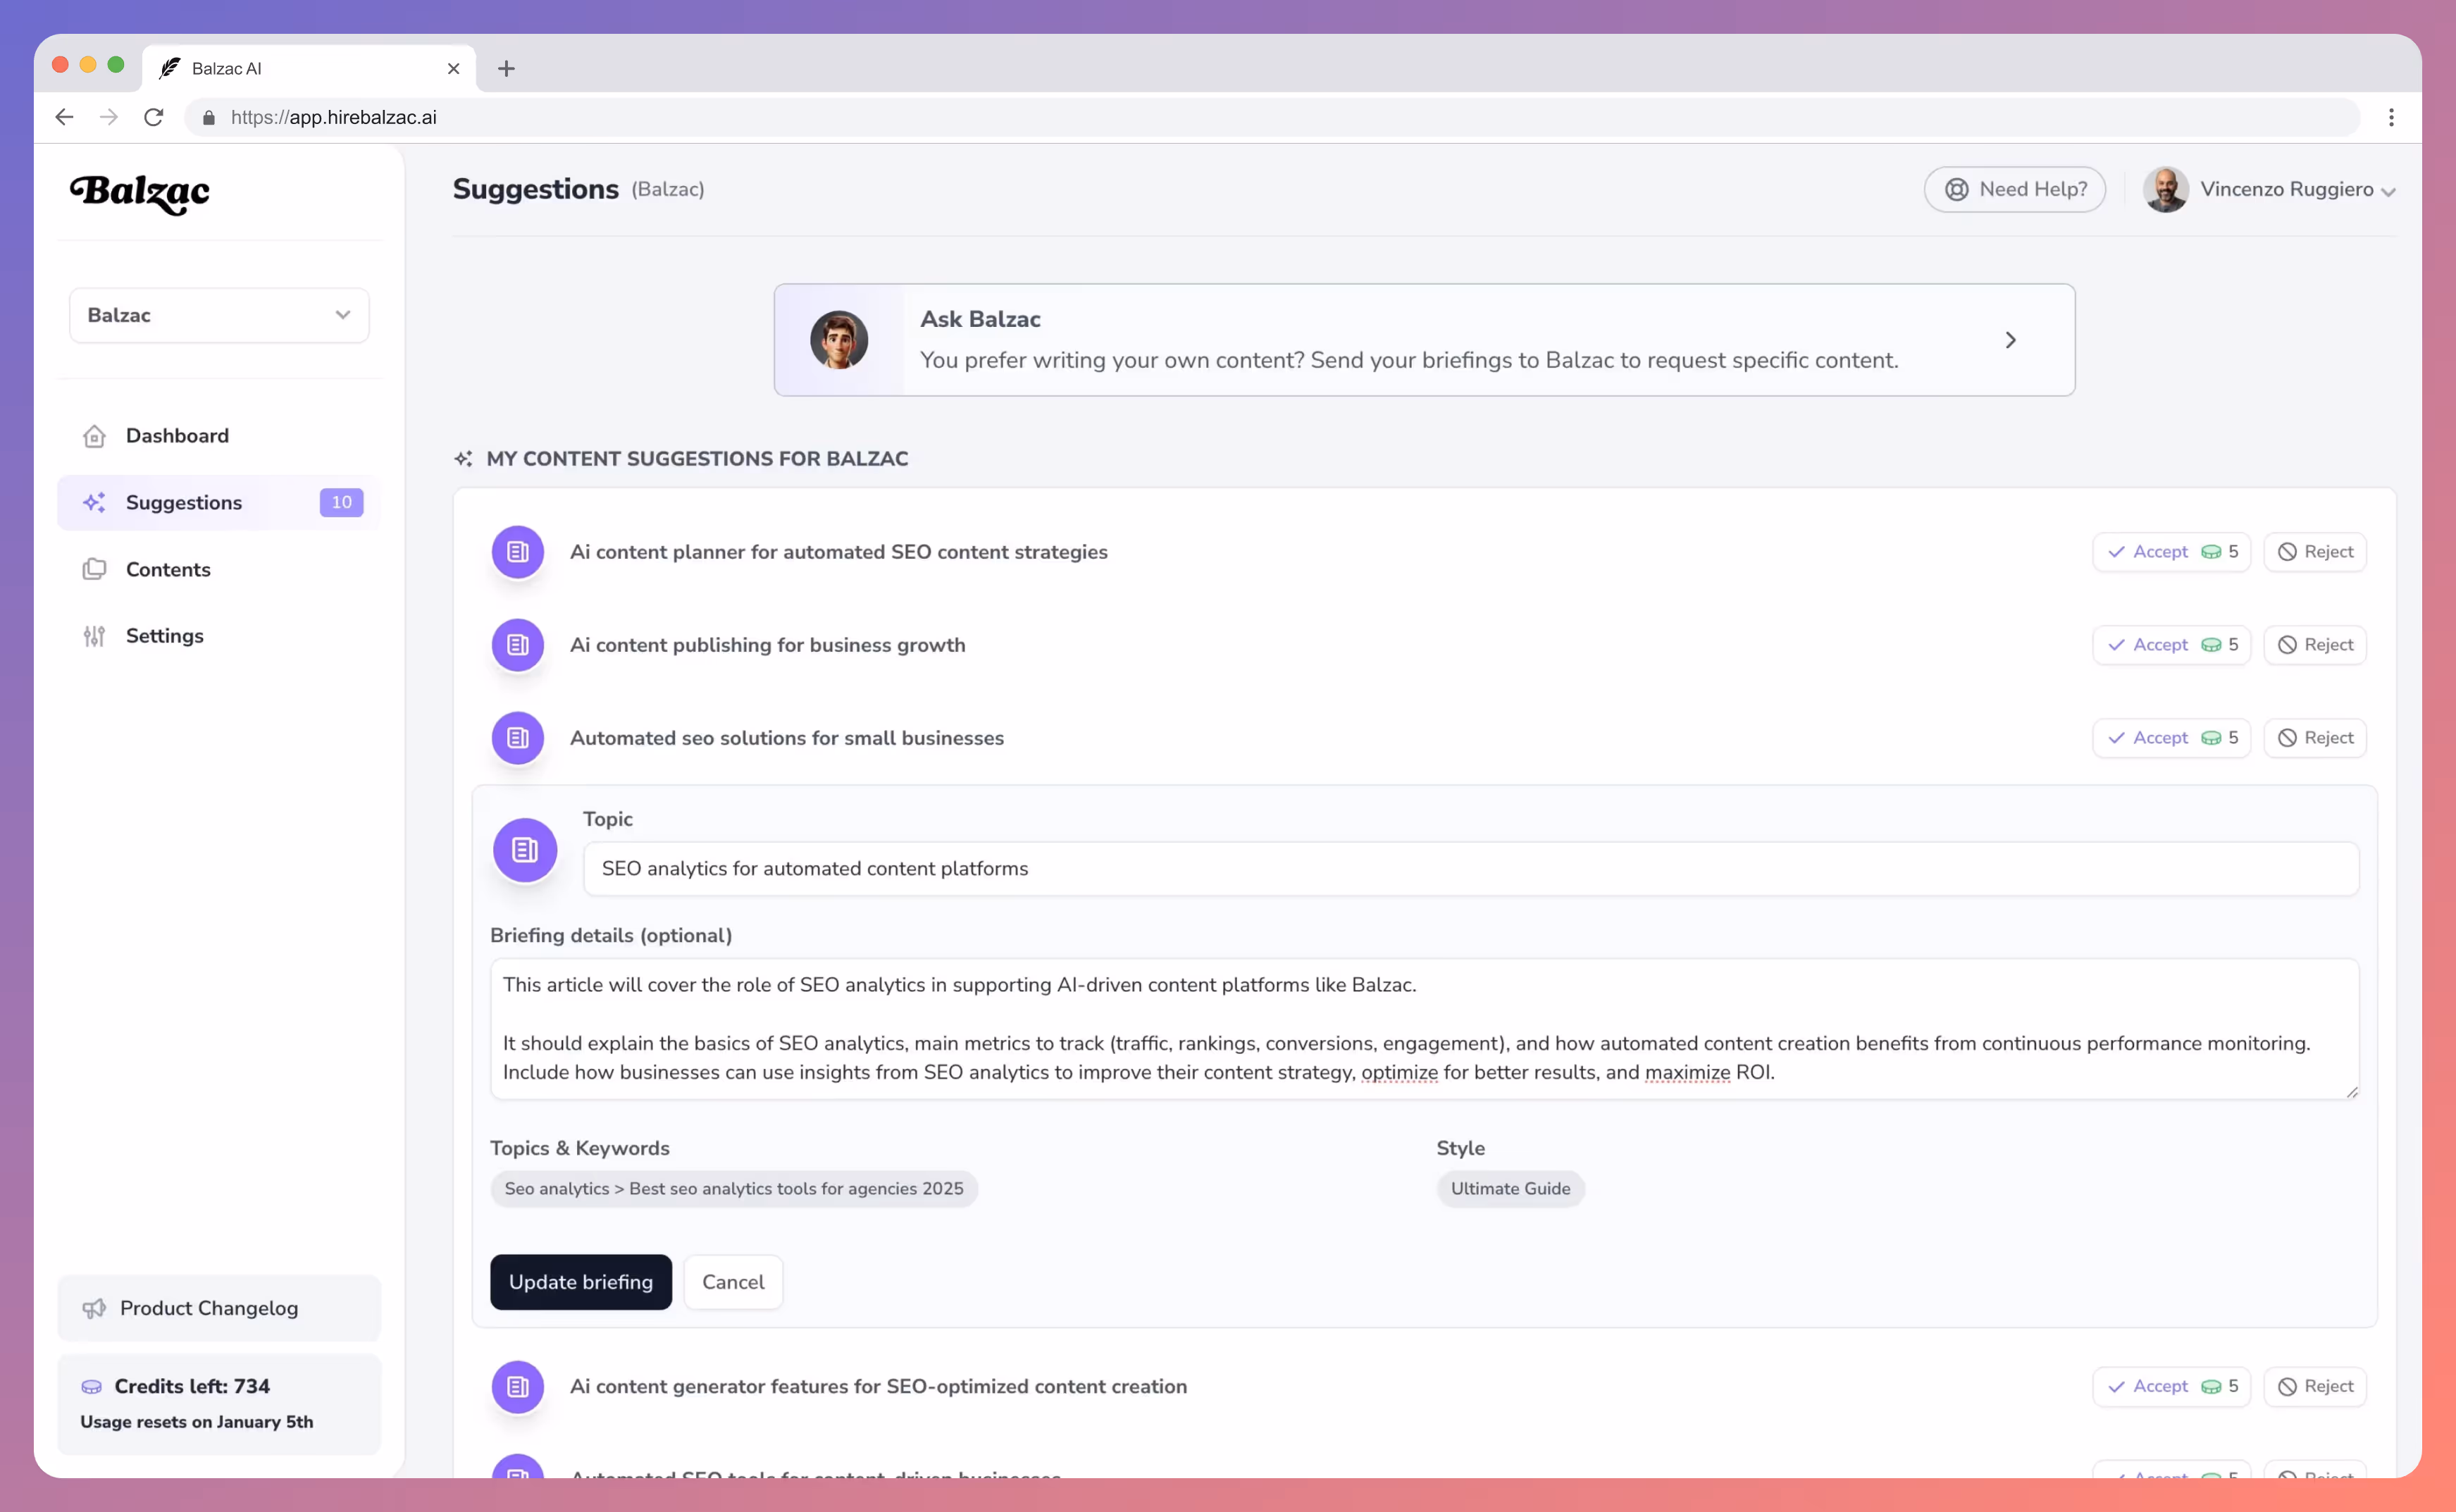Open the Need Help? support button
This screenshot has height=1512, width=2456.
(2014, 190)
